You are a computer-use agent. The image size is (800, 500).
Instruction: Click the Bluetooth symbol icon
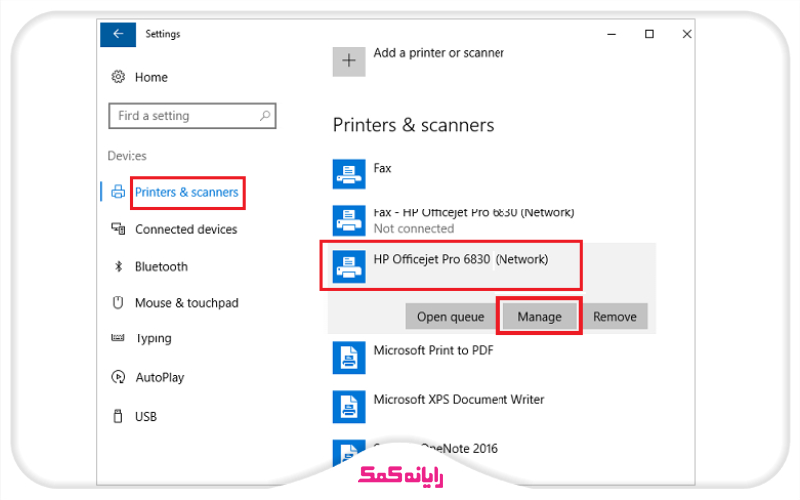(118, 266)
